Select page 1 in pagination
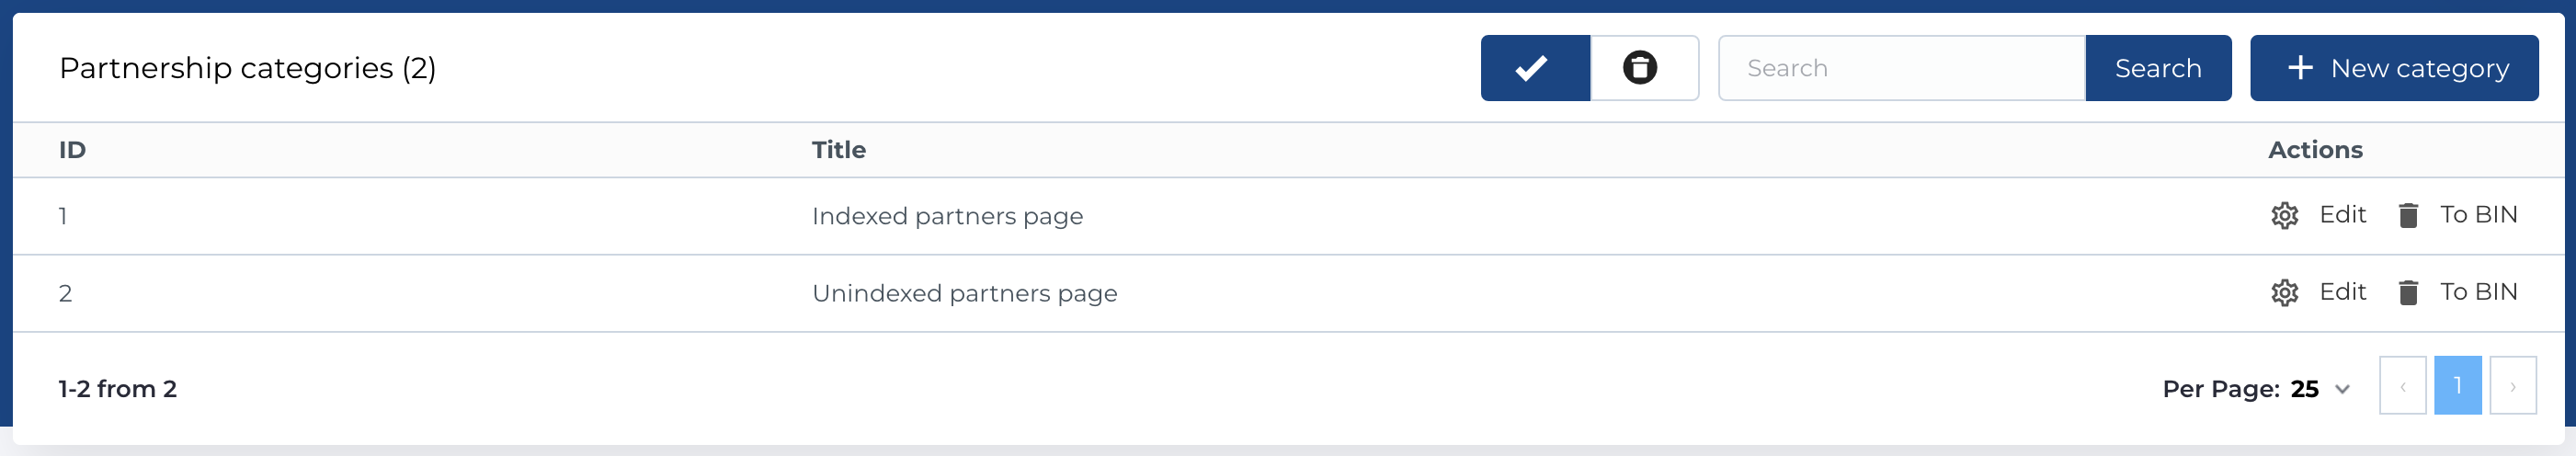2576x456 pixels. [2457, 386]
